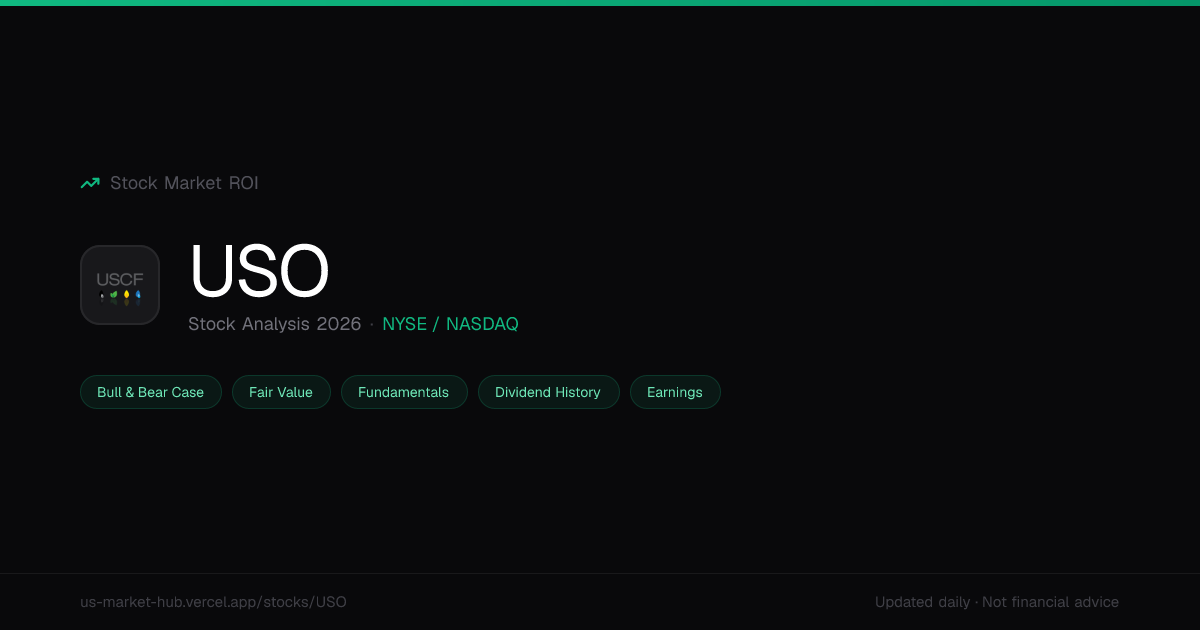Click the us-market-hub.vercel.app/stocks/USO URL

[213, 602]
